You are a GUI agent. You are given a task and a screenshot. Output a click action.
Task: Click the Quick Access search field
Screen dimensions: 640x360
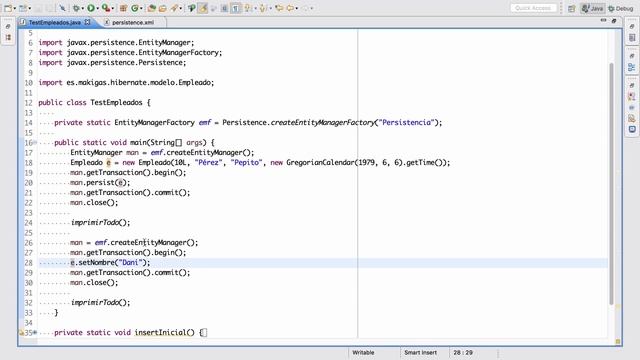pos(533,8)
